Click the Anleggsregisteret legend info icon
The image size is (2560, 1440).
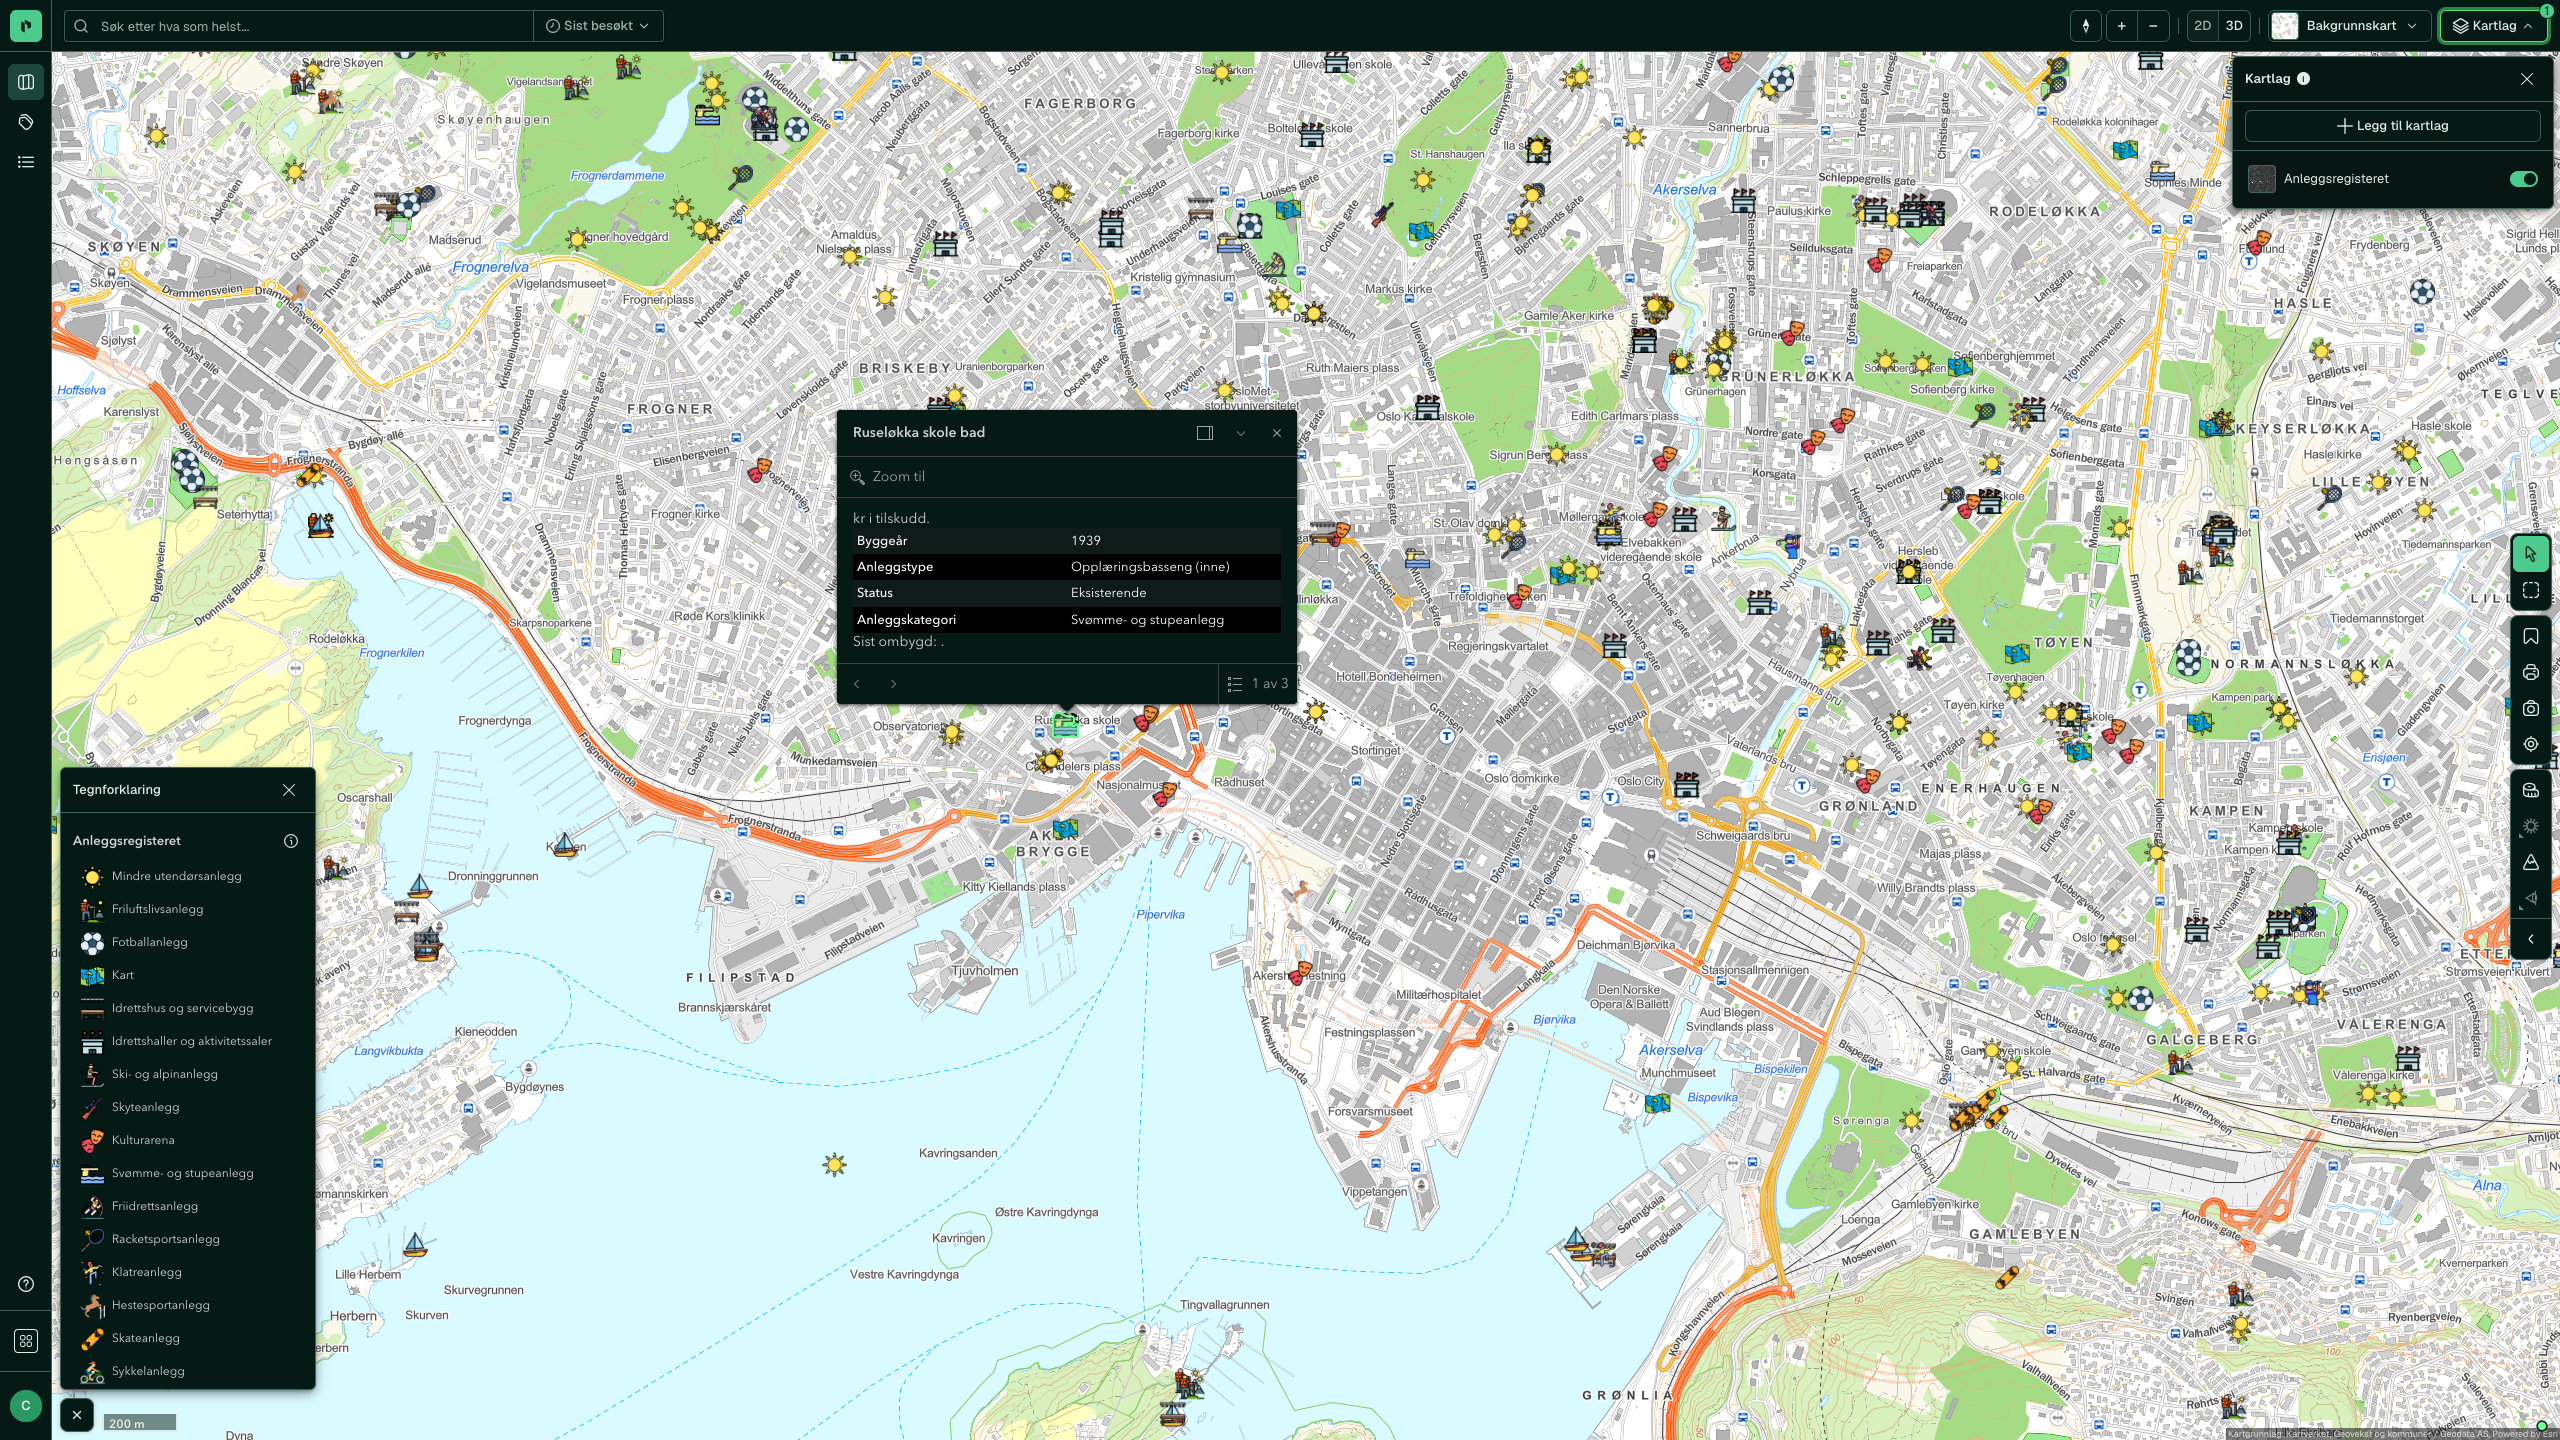point(291,841)
